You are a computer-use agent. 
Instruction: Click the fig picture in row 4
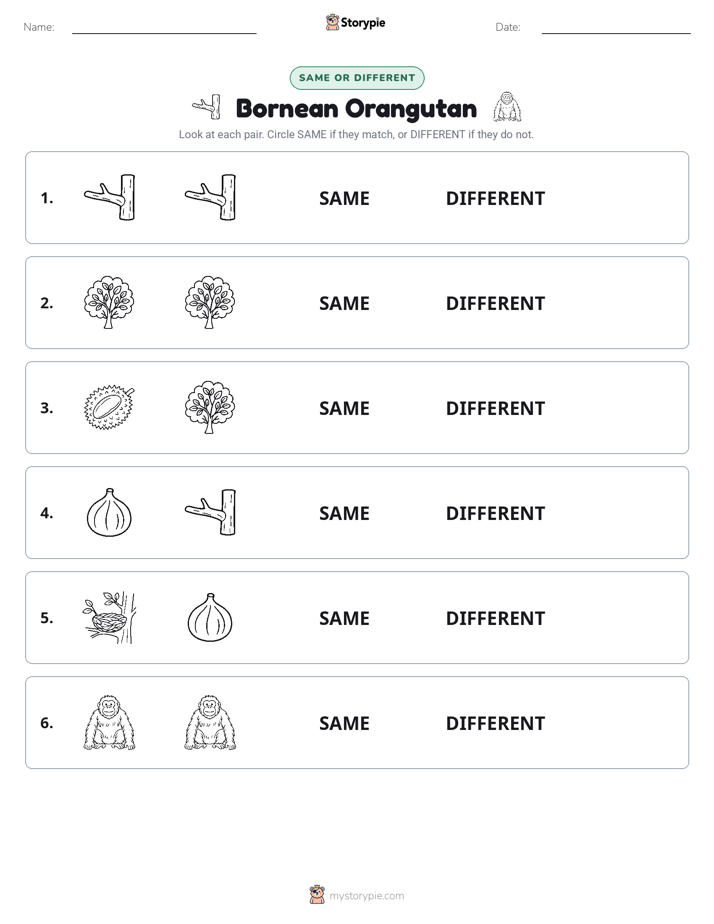pos(109,512)
